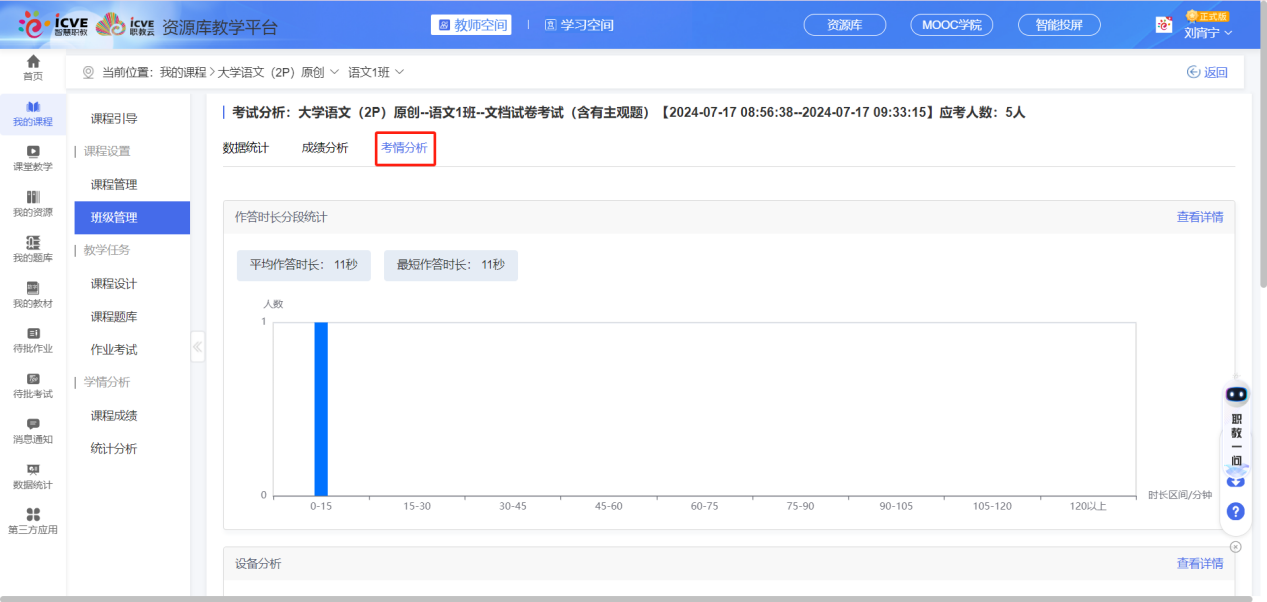Open 我的教材 sidebar icon
The image size is (1267, 602).
(33, 294)
